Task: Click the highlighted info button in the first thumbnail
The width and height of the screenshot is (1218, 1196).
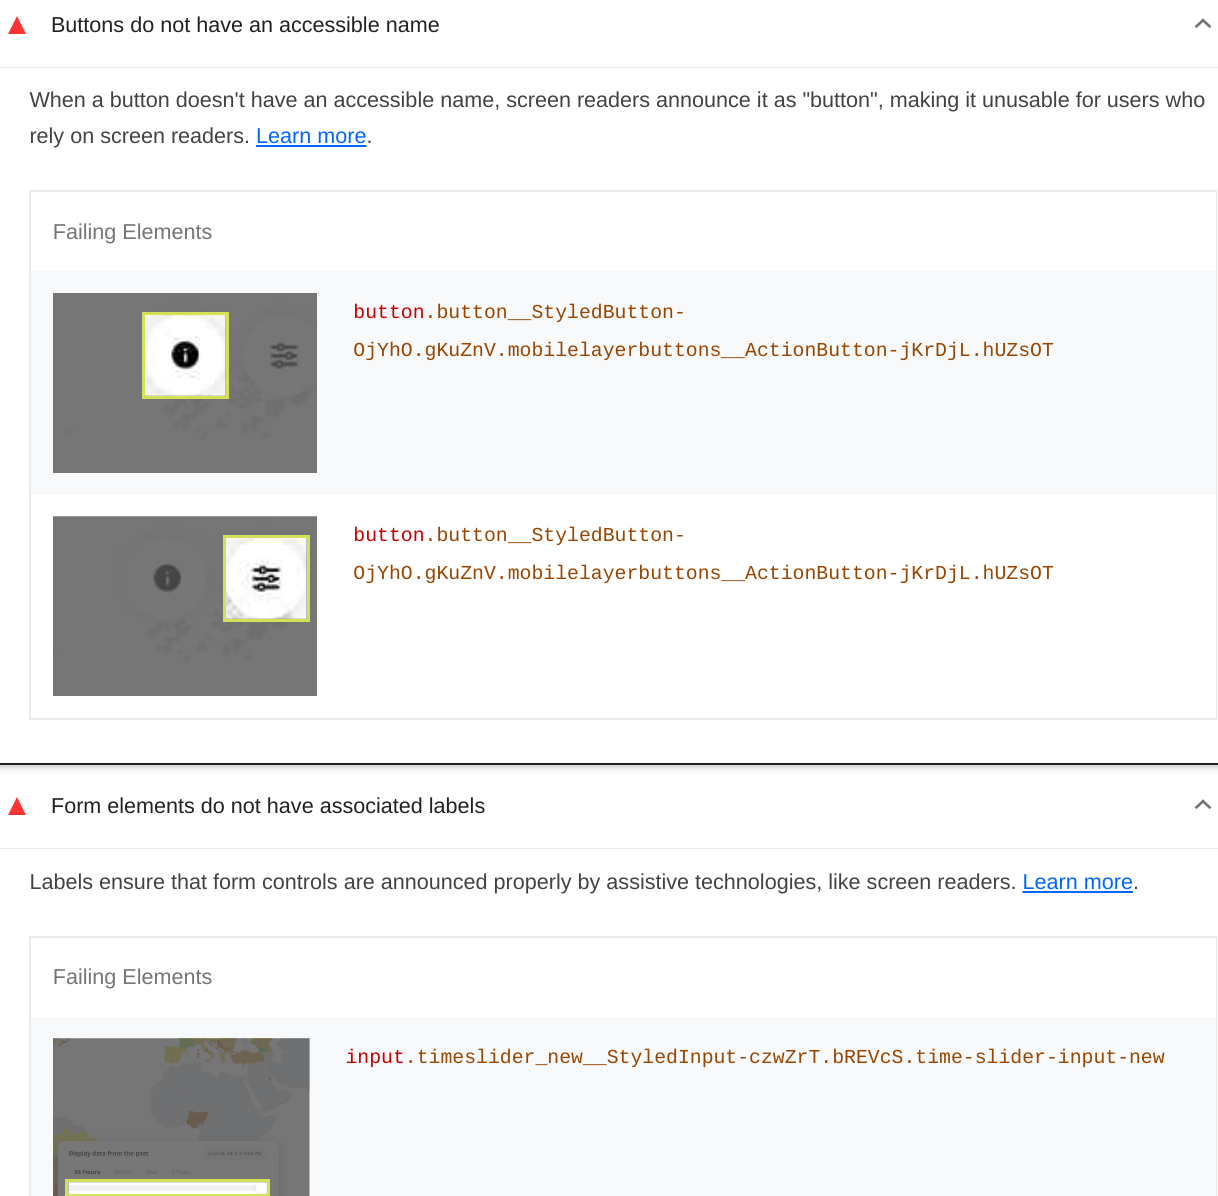Action: coord(185,354)
